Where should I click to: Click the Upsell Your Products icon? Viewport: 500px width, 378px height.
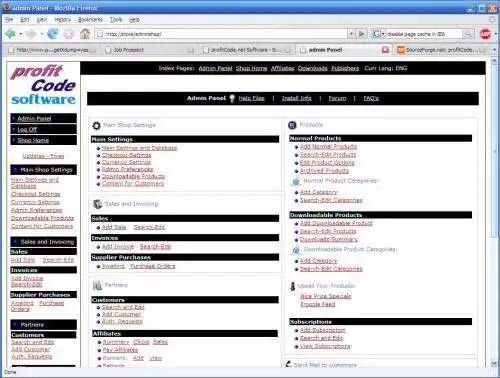coord(293,286)
